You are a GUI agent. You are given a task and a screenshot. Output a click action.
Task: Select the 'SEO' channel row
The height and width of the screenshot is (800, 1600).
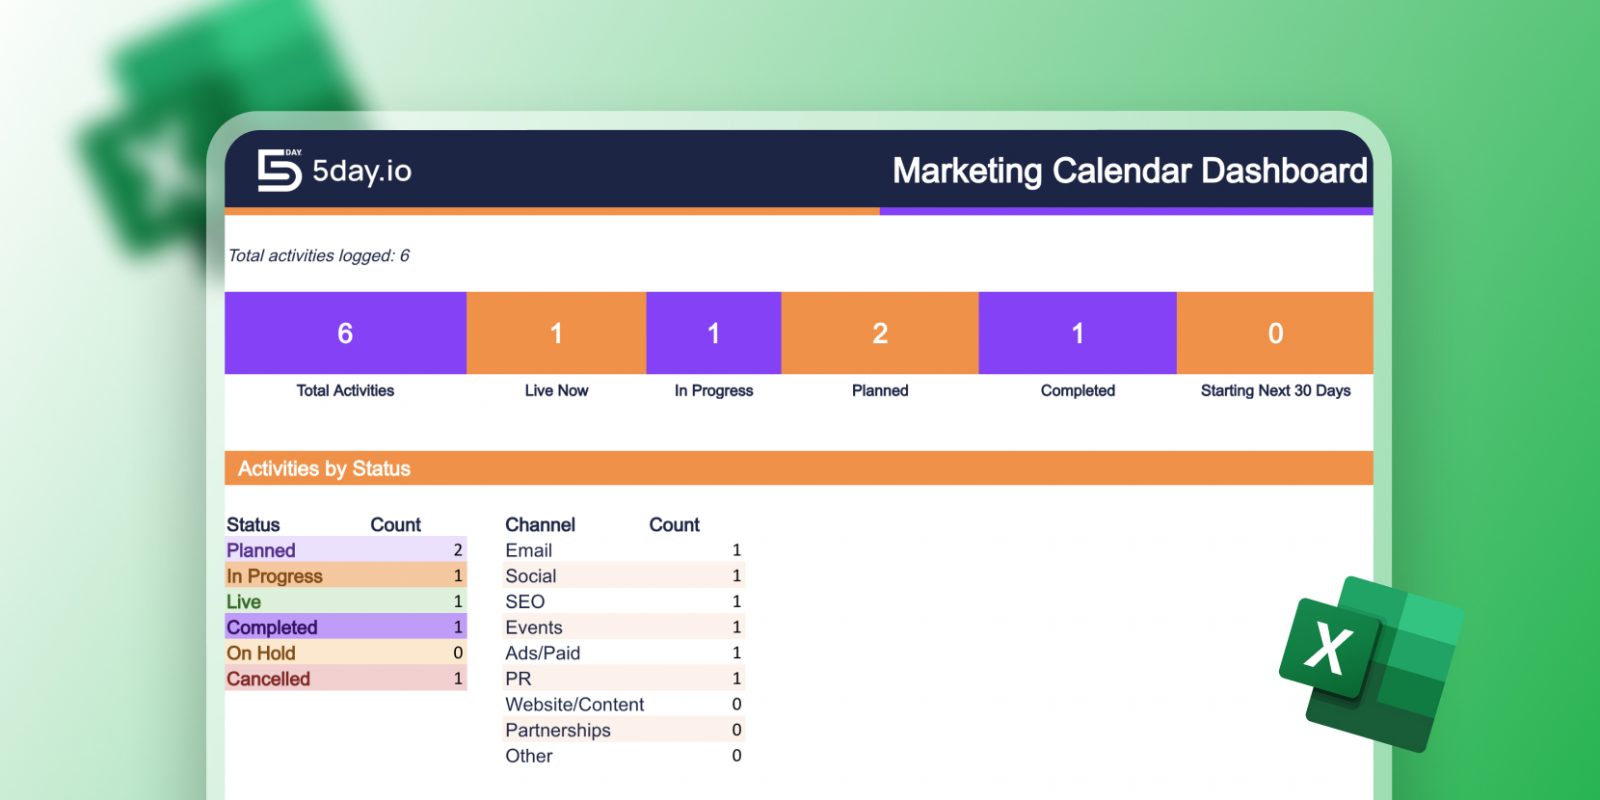tap(624, 602)
